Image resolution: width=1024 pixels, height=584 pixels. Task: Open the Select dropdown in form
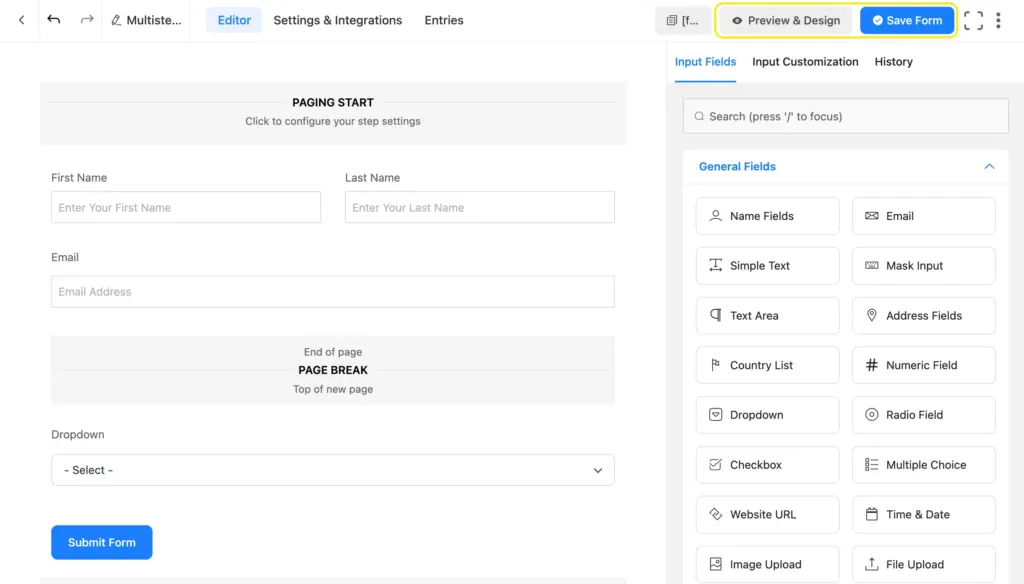(x=332, y=470)
